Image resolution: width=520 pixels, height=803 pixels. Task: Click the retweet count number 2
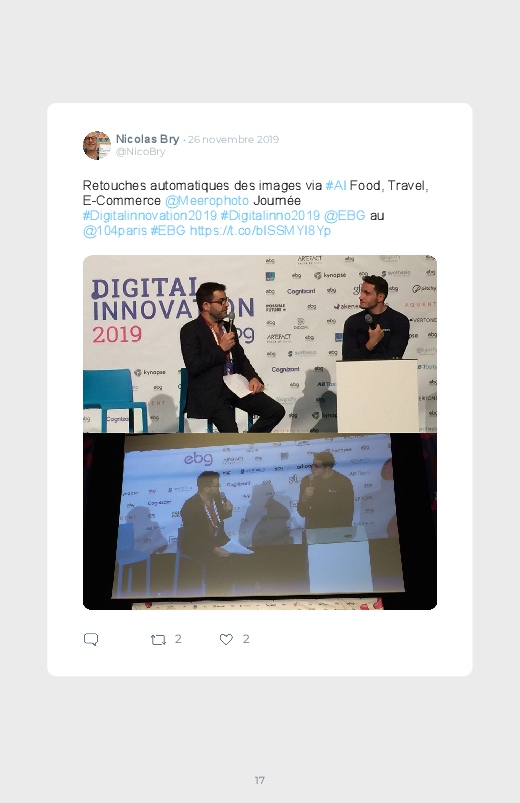178,639
